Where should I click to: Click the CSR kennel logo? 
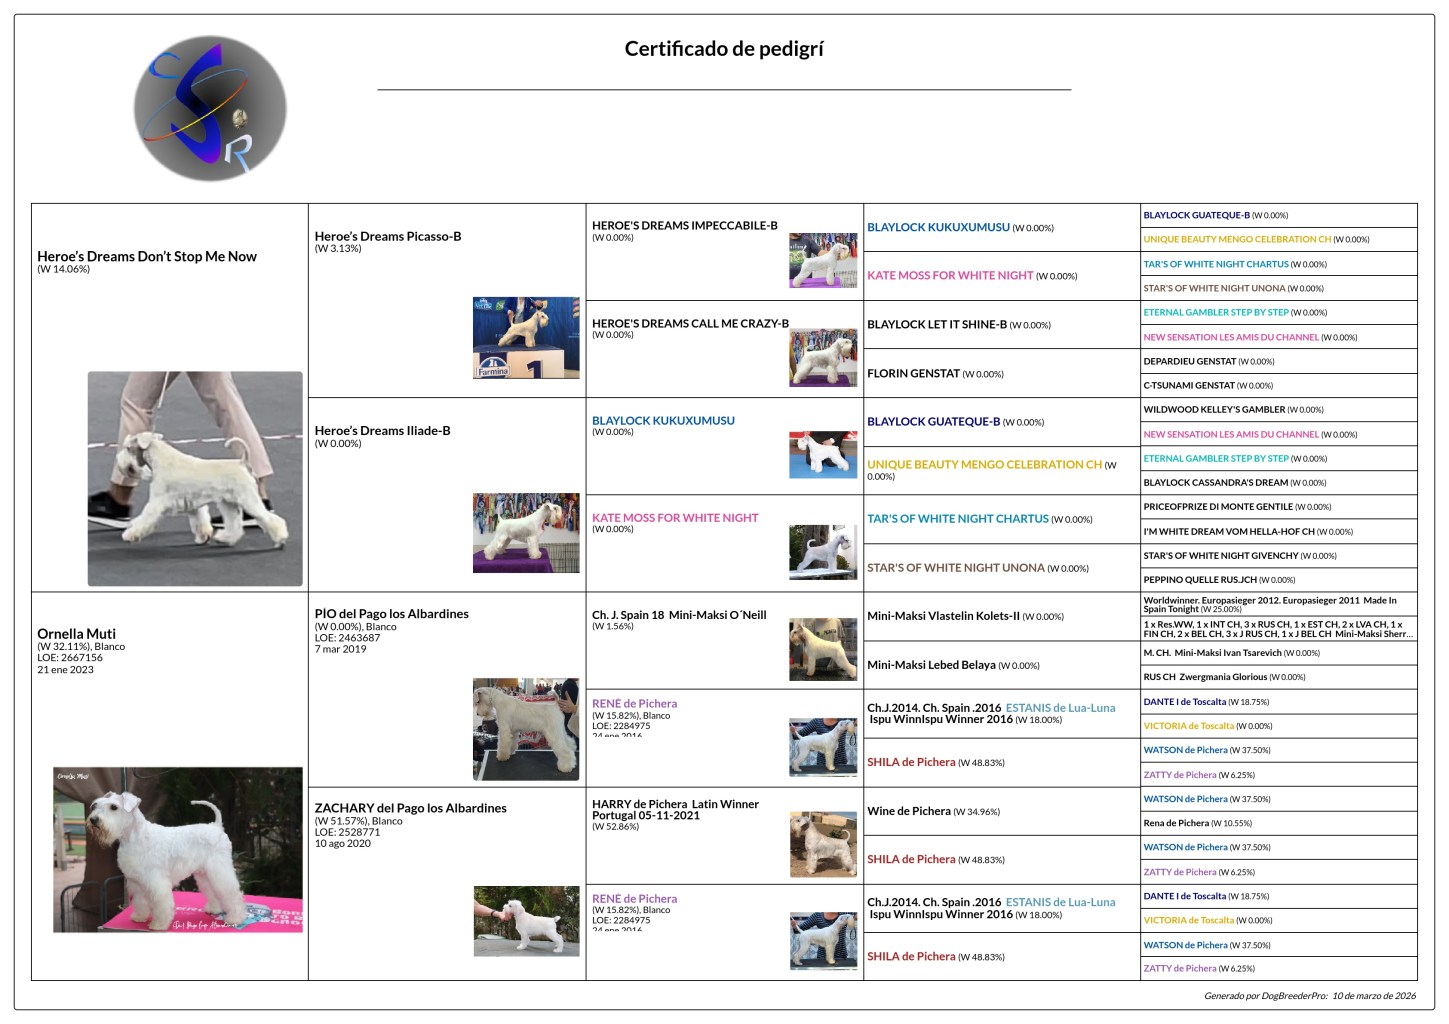click(210, 108)
